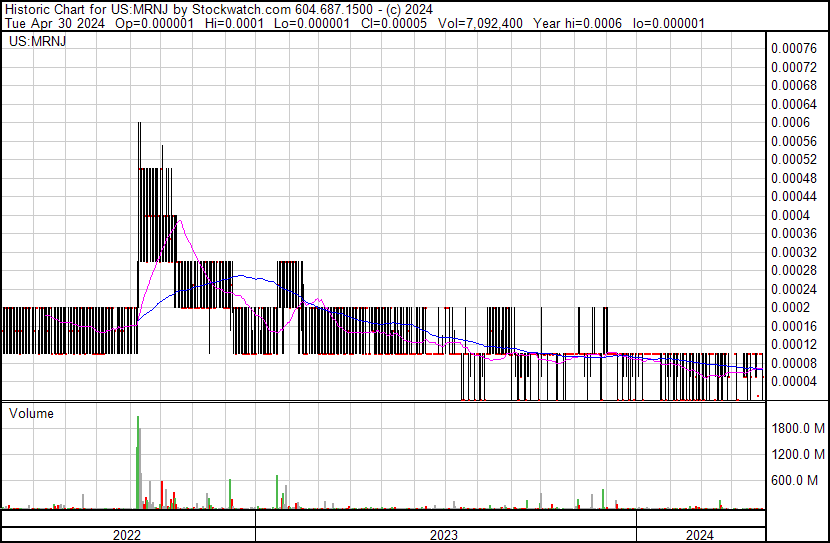This screenshot has width=830, height=543.
Task: Click the 0.00056 price axis label
Action: [x=794, y=141]
